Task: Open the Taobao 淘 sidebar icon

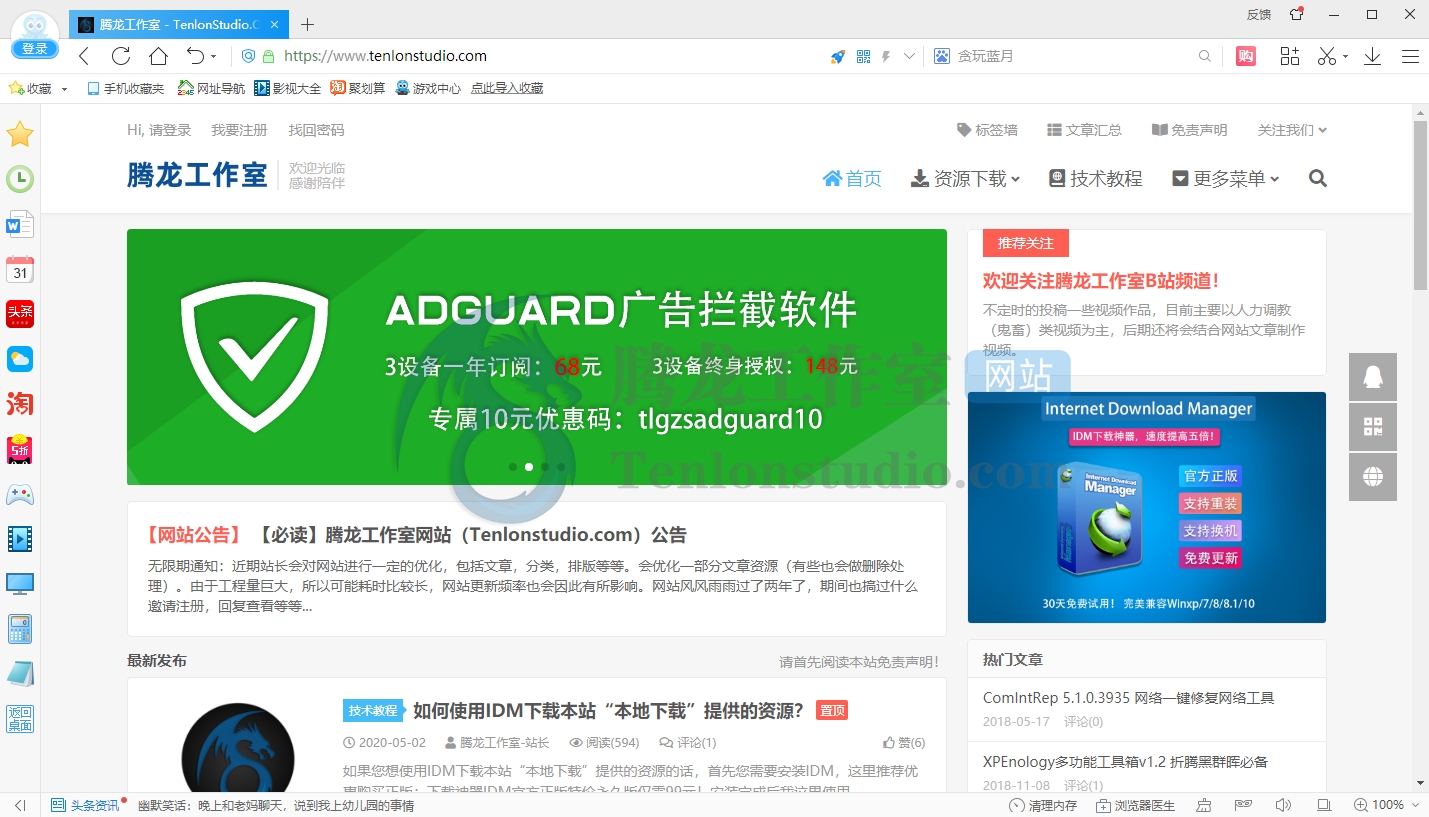Action: point(20,404)
